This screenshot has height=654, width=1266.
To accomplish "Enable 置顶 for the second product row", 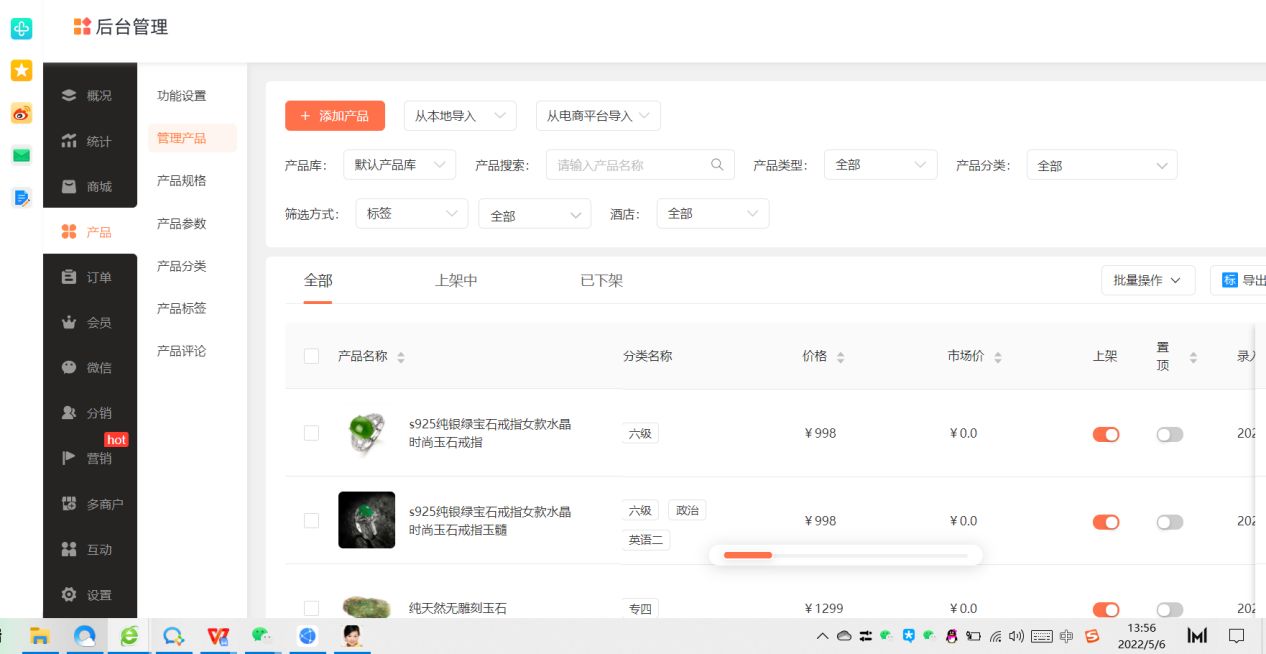I will 1169,522.
